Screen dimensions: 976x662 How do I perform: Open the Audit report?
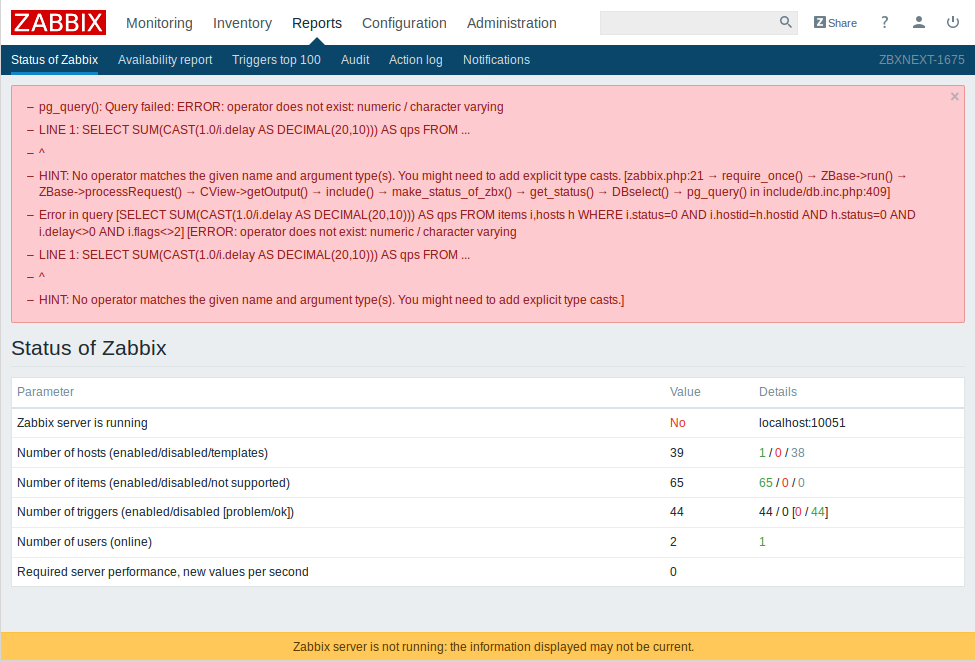[x=355, y=60]
